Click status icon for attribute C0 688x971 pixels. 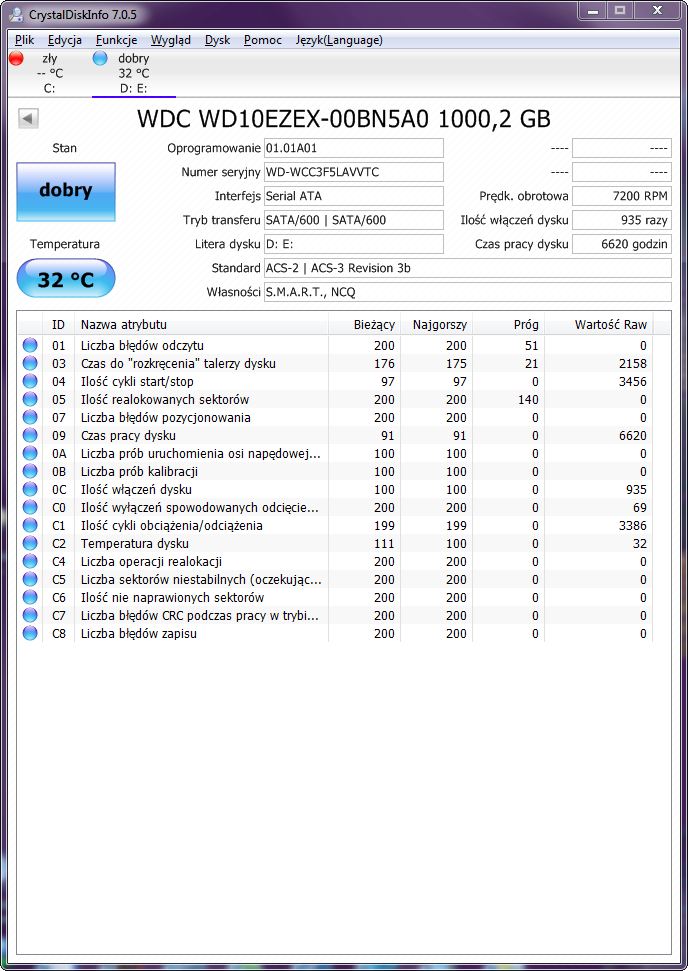(x=30, y=507)
